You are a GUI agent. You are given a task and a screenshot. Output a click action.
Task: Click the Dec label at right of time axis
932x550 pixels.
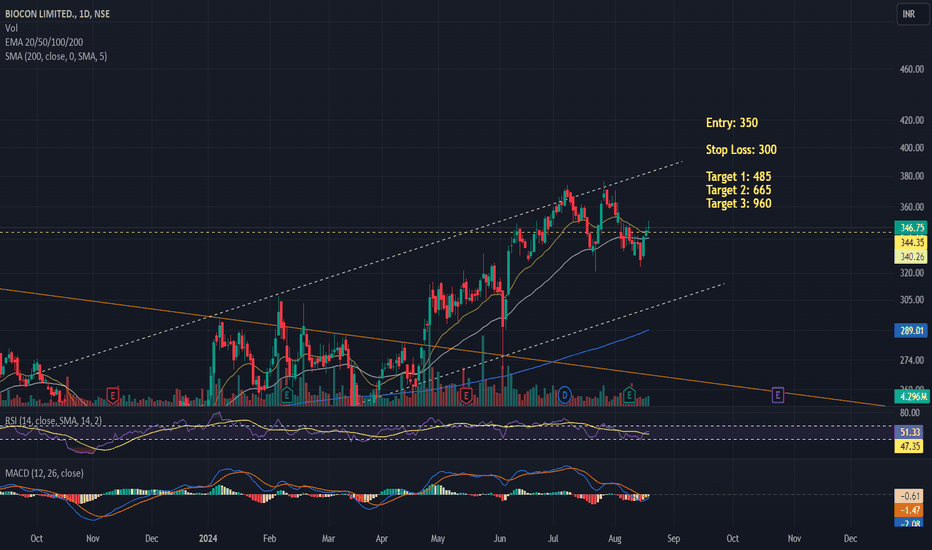(x=851, y=539)
